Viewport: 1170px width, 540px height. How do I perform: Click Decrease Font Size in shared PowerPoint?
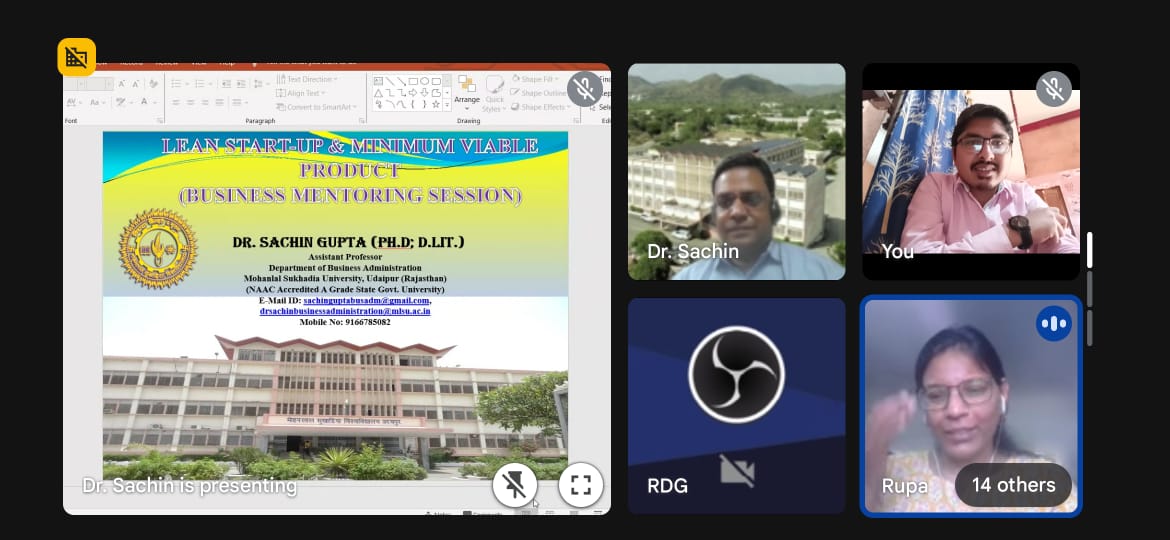pos(135,84)
